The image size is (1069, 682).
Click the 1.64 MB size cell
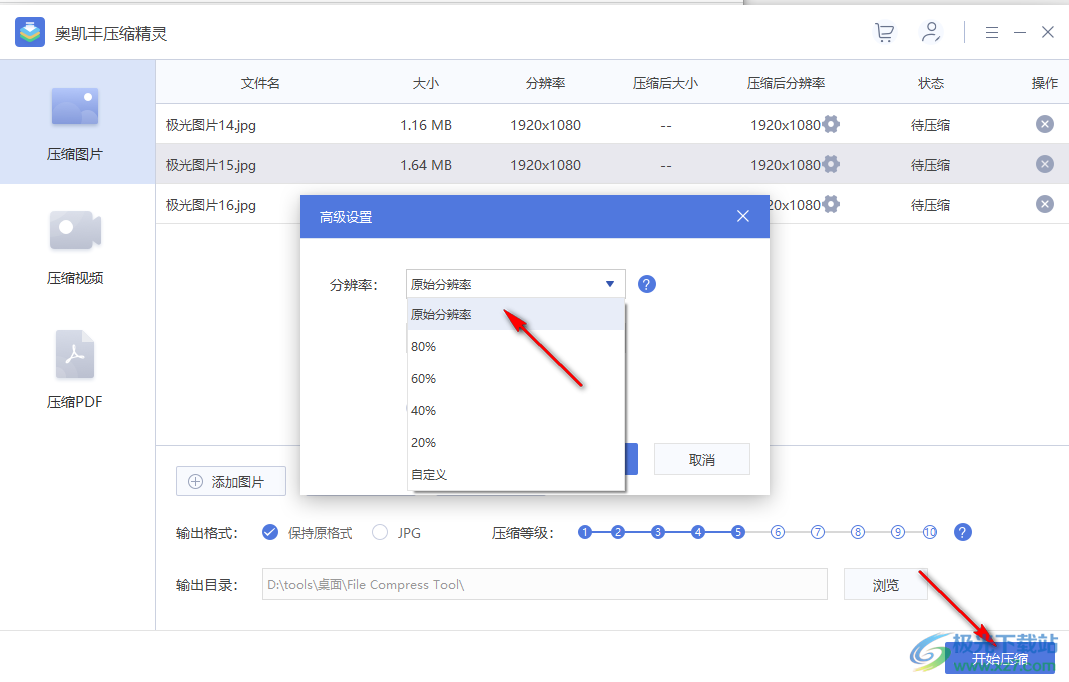click(426, 165)
